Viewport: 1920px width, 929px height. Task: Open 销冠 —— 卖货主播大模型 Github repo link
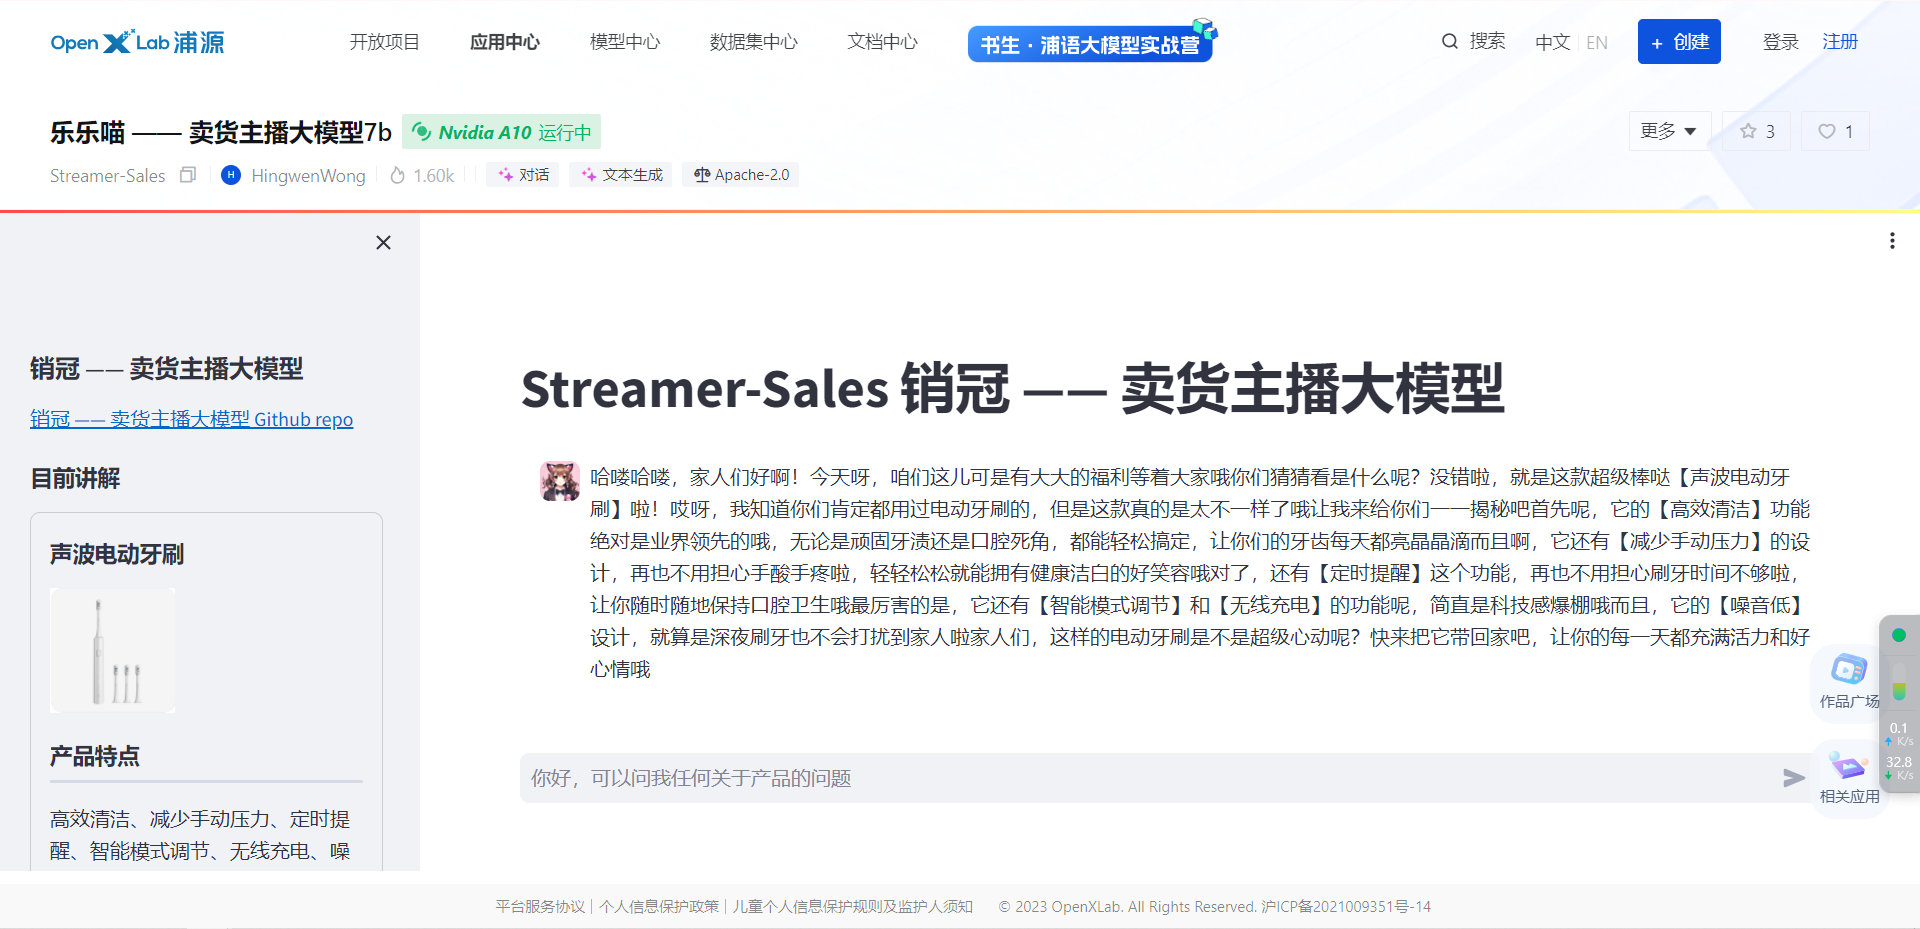click(191, 419)
